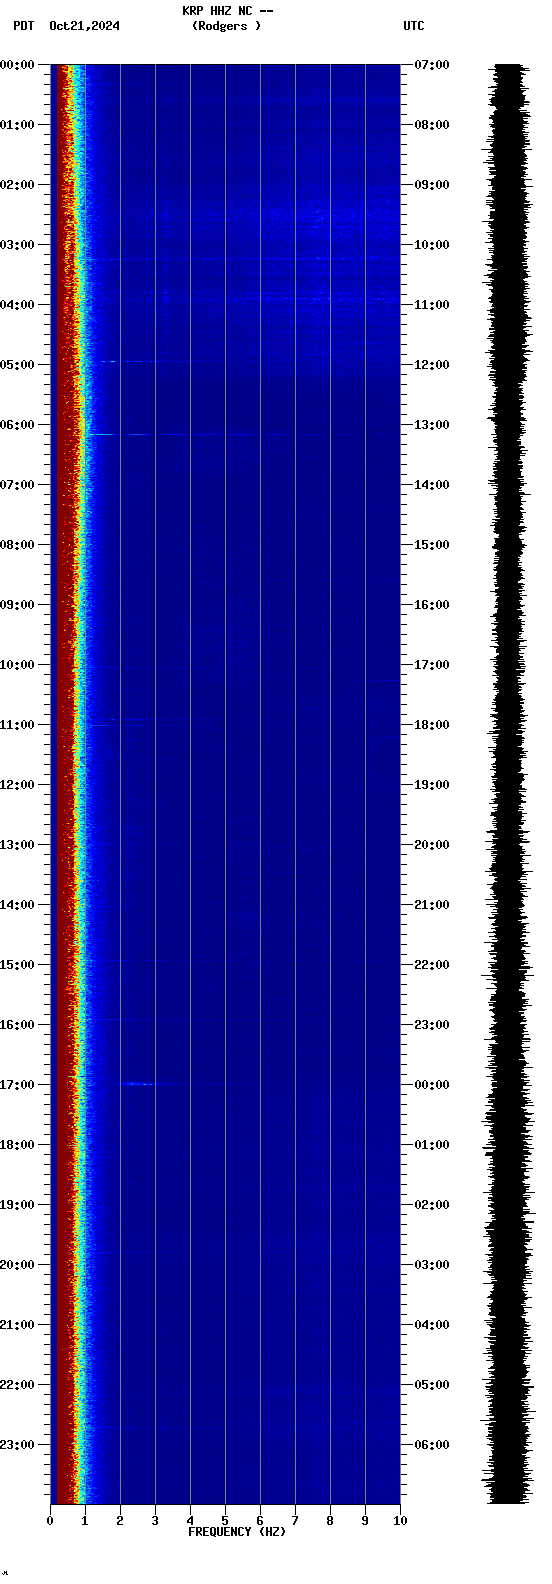The height and width of the screenshot is (1584, 552).
Task: Click the 'FREQUENCY (HZ)' axis label
Action: pyautogui.click(x=237, y=1532)
